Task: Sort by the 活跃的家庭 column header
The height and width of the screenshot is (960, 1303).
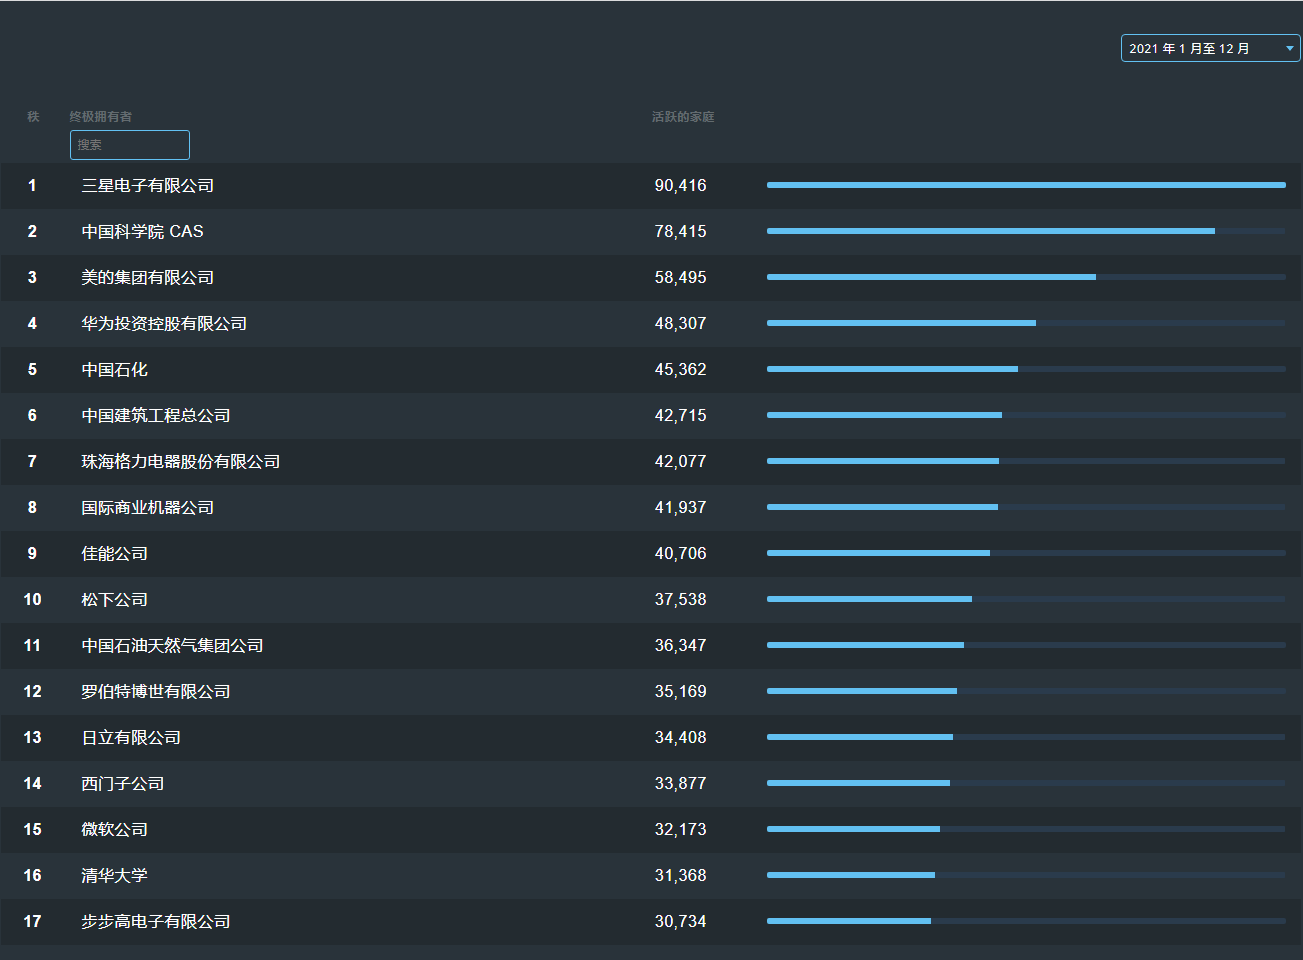Action: click(x=683, y=117)
